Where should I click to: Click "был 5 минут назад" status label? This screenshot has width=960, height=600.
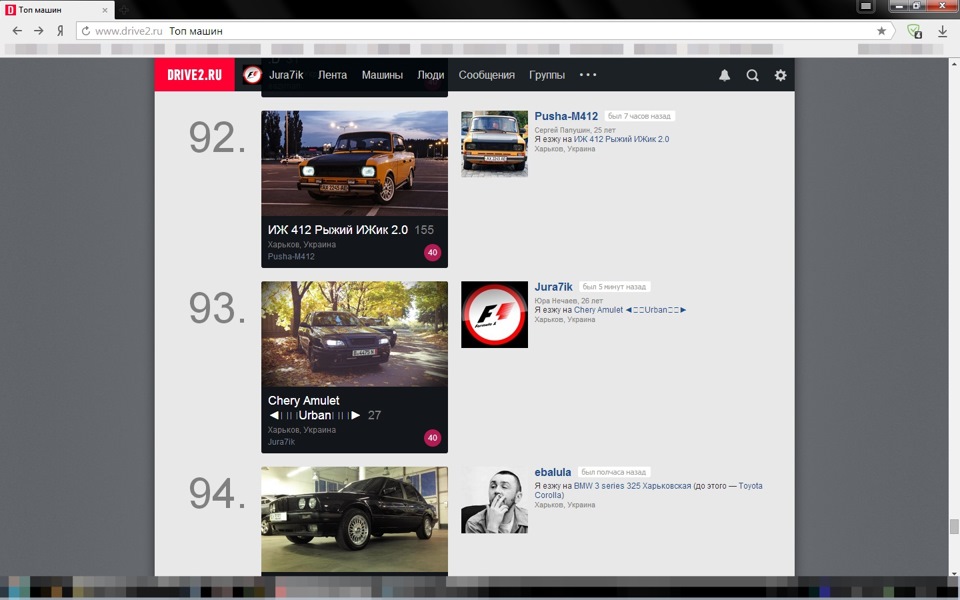(x=614, y=287)
